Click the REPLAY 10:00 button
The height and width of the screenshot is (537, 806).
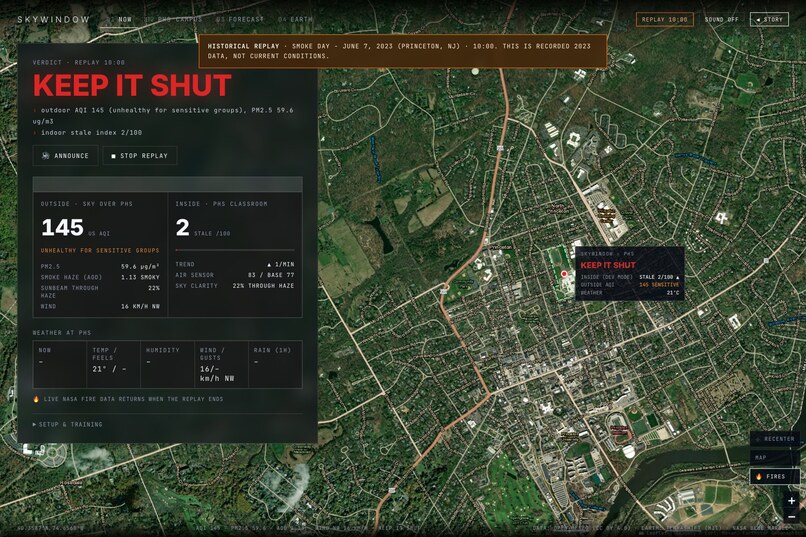665,20
